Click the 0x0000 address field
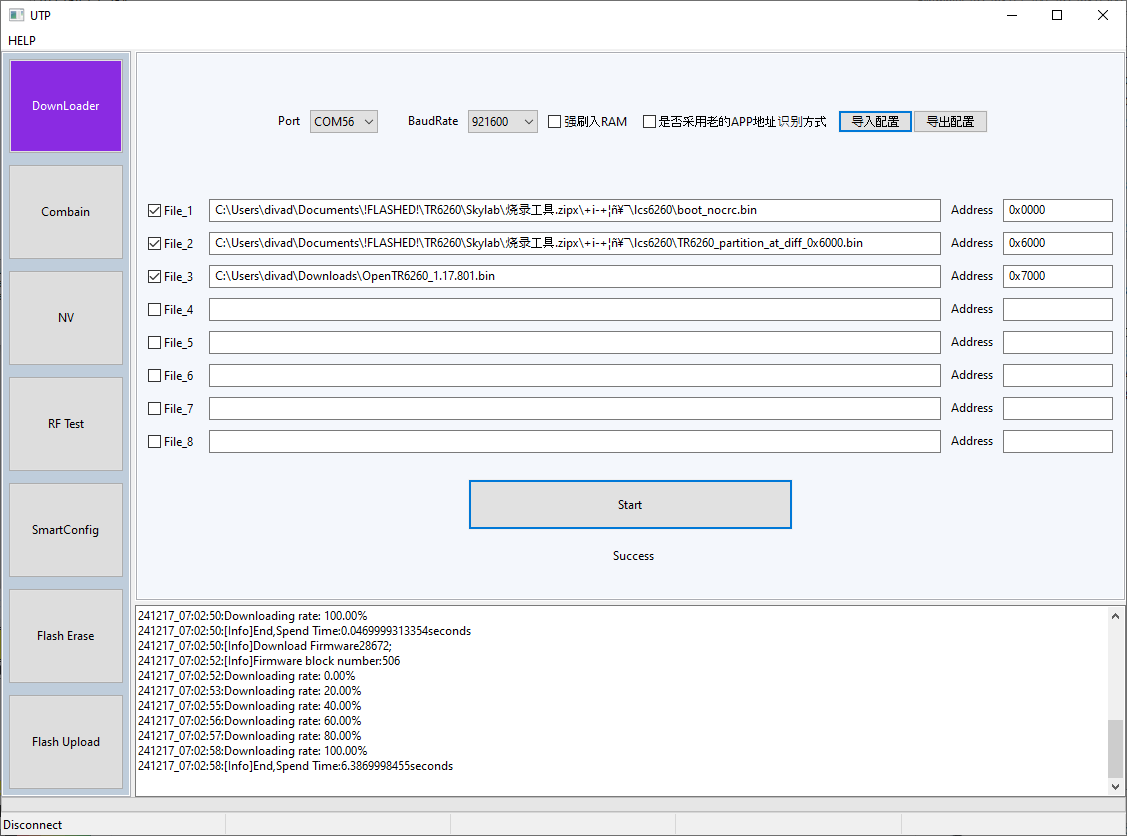1127x836 pixels. (x=1057, y=211)
